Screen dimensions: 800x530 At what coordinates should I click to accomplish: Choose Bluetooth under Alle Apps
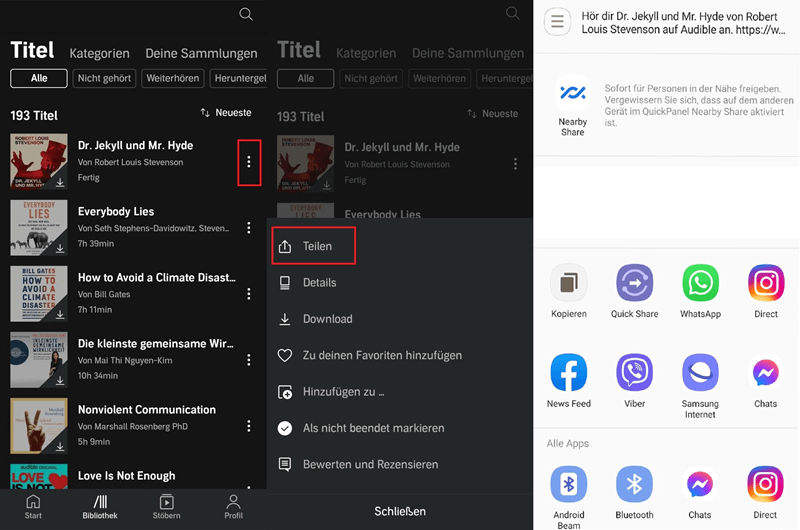tap(634, 492)
